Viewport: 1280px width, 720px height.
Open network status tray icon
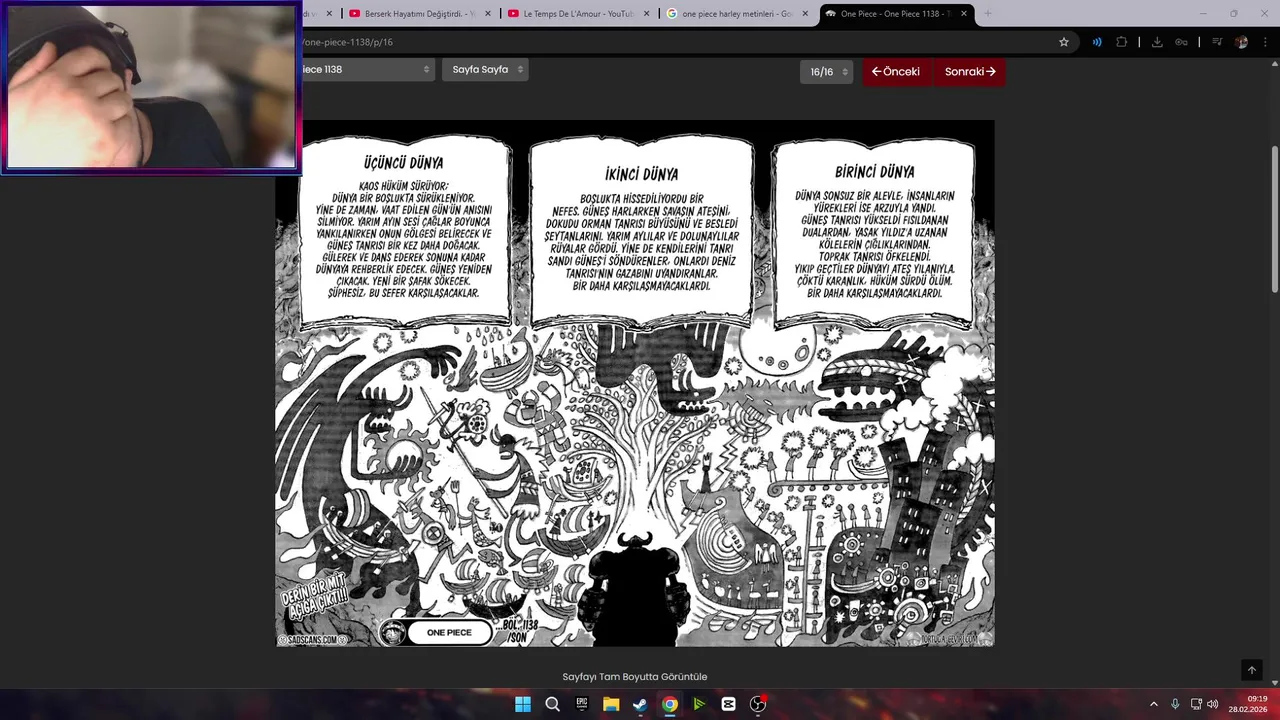1196,704
